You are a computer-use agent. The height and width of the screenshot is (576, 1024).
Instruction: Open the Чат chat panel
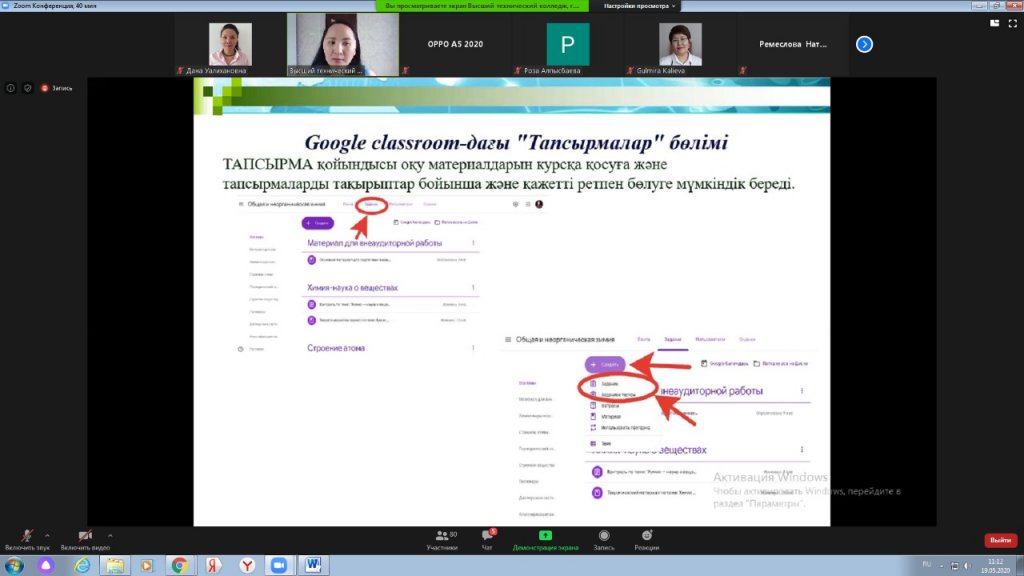[487, 540]
